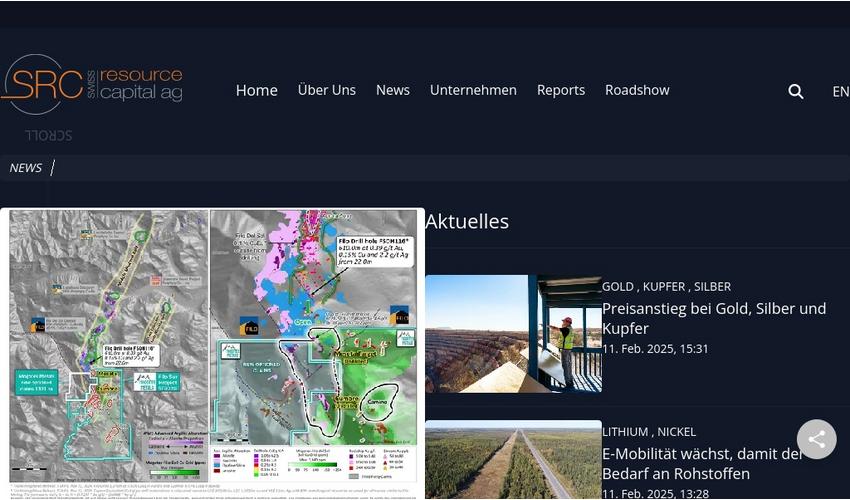The width and height of the screenshot is (850, 500).
Task: Click the round share button
Action: [x=816, y=439]
